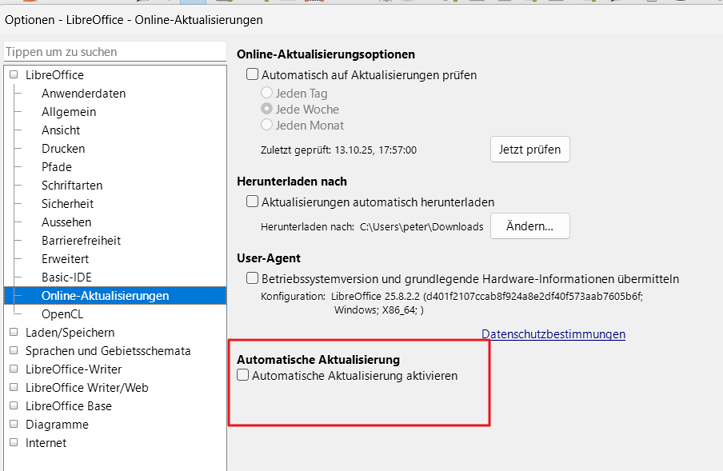Go to the 'Barrierefreiheit' settings entry
The height and width of the screenshot is (471, 723).
[81, 240]
